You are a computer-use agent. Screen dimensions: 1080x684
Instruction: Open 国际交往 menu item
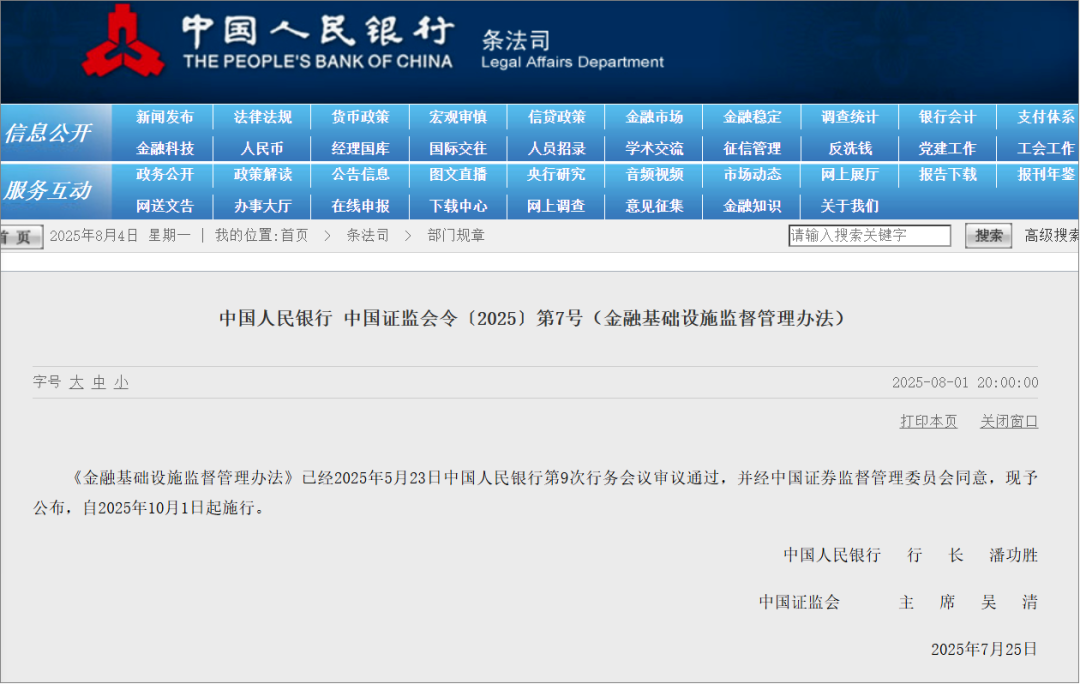[458, 148]
